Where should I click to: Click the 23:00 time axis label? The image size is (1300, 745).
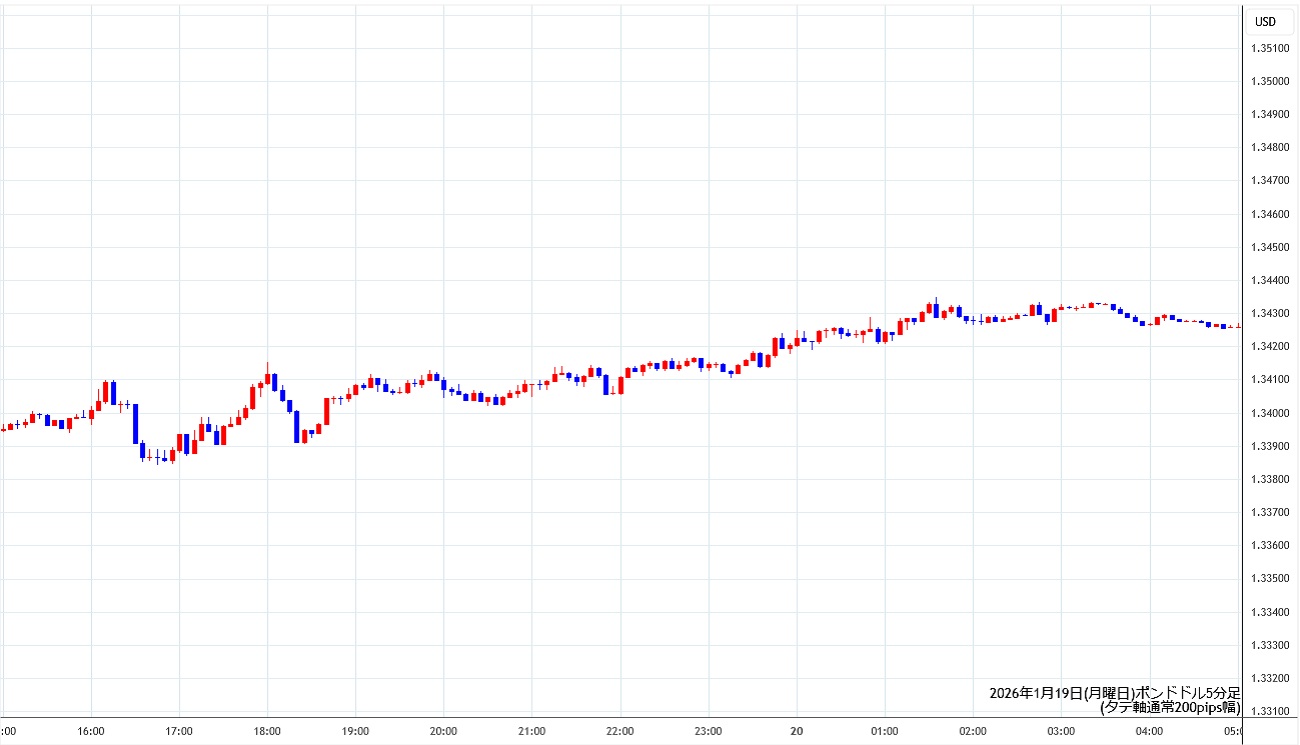(x=708, y=731)
